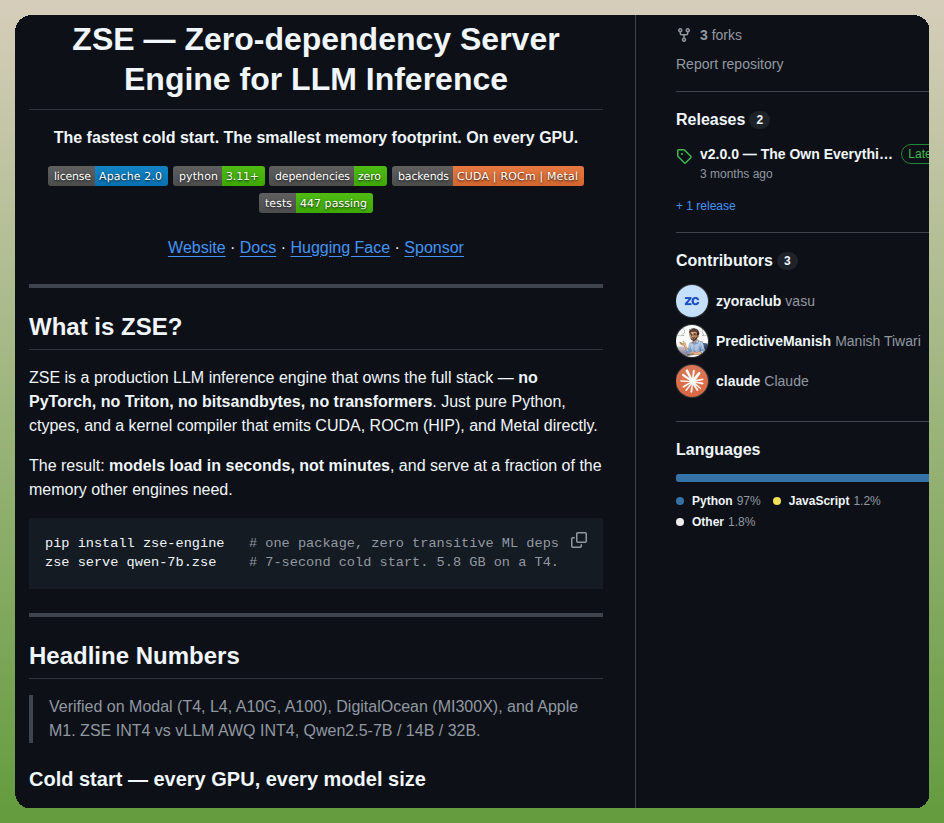The width and height of the screenshot is (944, 823).
Task: Open the Sponsor link
Action: click(433, 247)
